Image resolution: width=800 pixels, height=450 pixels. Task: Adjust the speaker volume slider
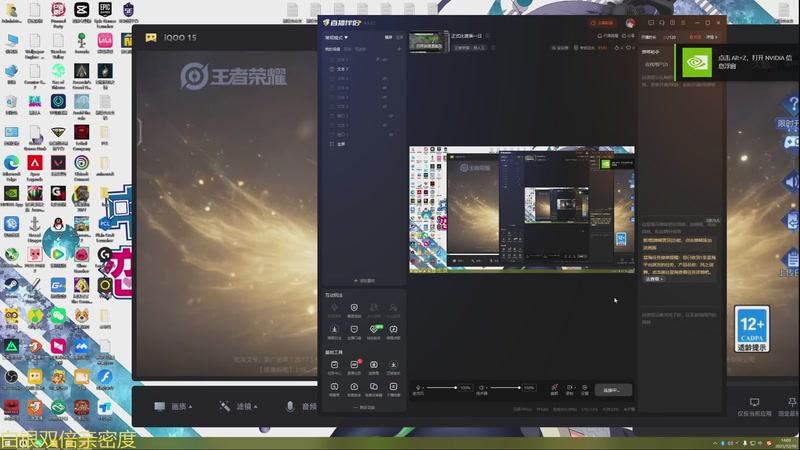coord(505,388)
